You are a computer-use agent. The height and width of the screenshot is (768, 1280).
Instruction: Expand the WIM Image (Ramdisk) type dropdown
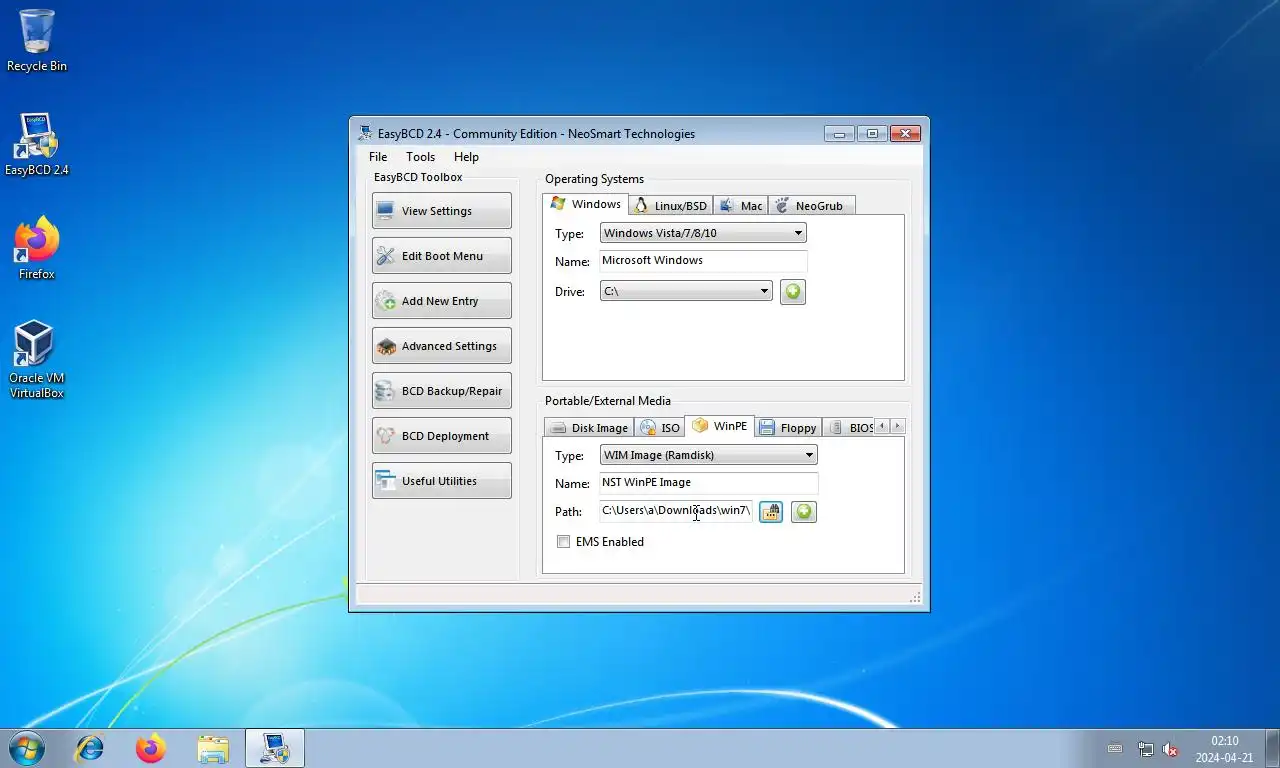pos(709,455)
